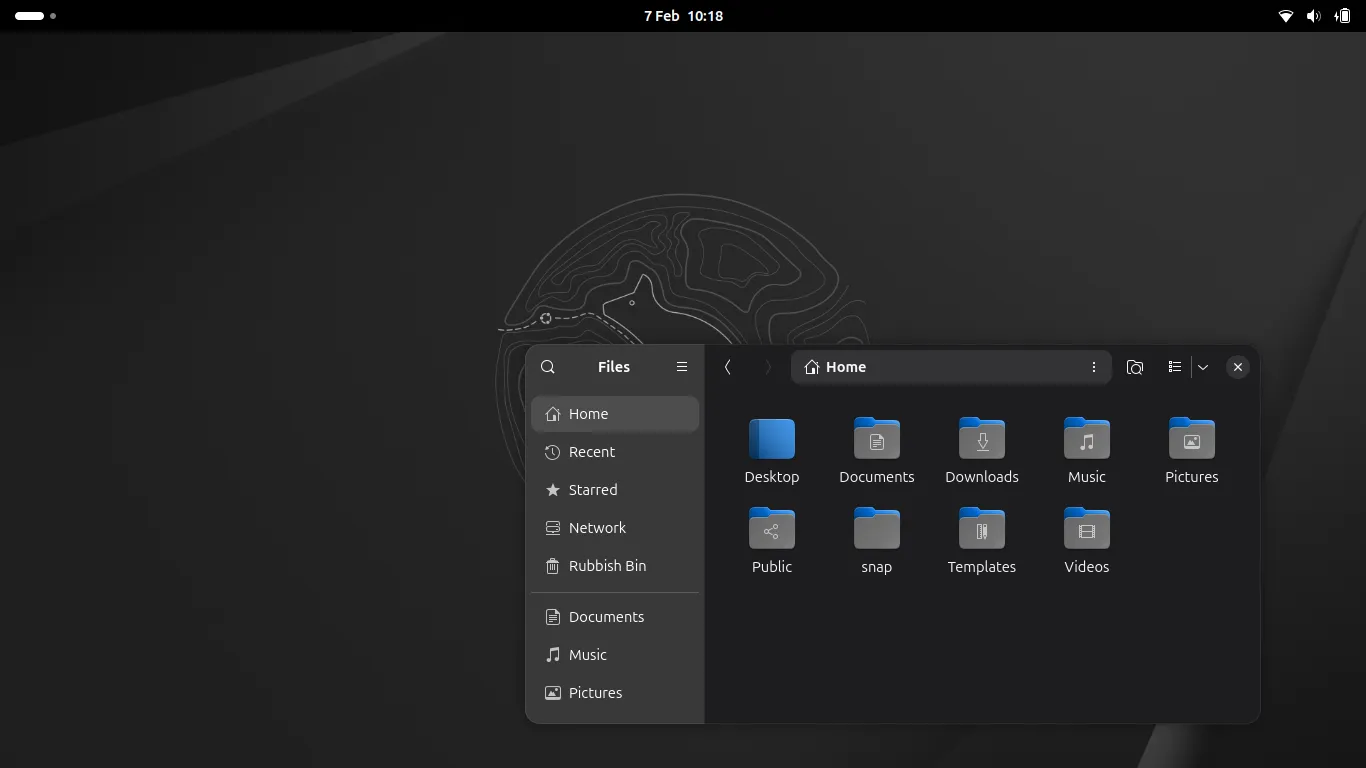Open the Rubbish Bin

pyautogui.click(x=607, y=566)
